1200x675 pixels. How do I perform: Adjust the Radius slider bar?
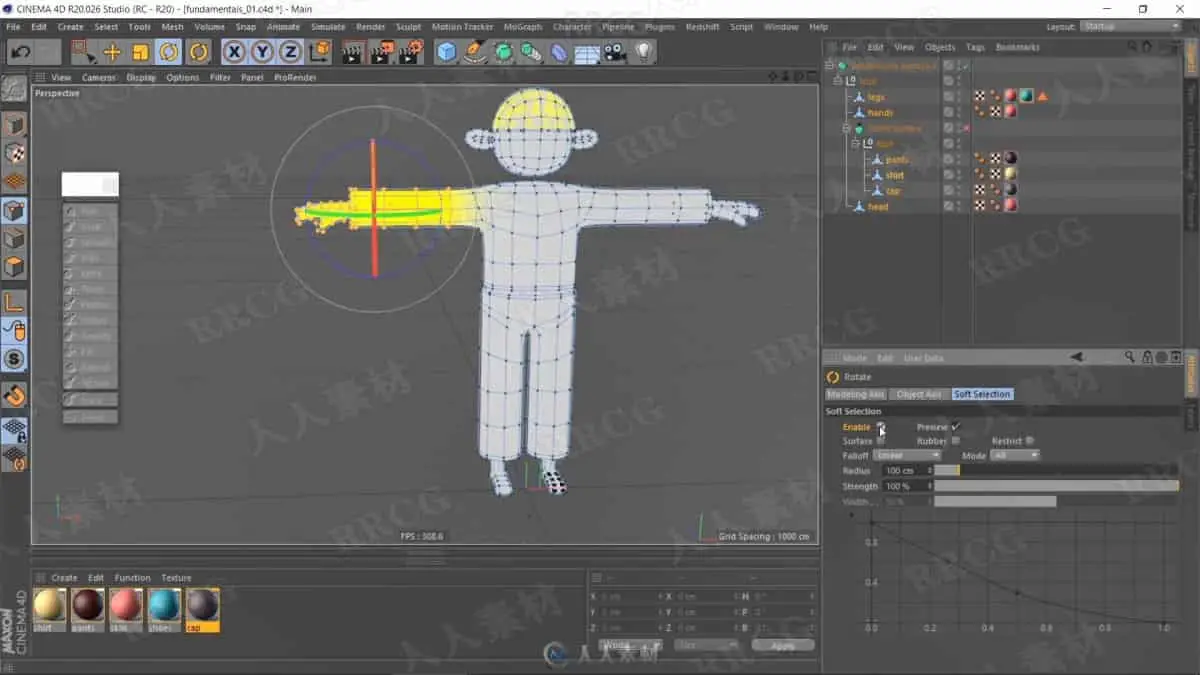(1057, 470)
